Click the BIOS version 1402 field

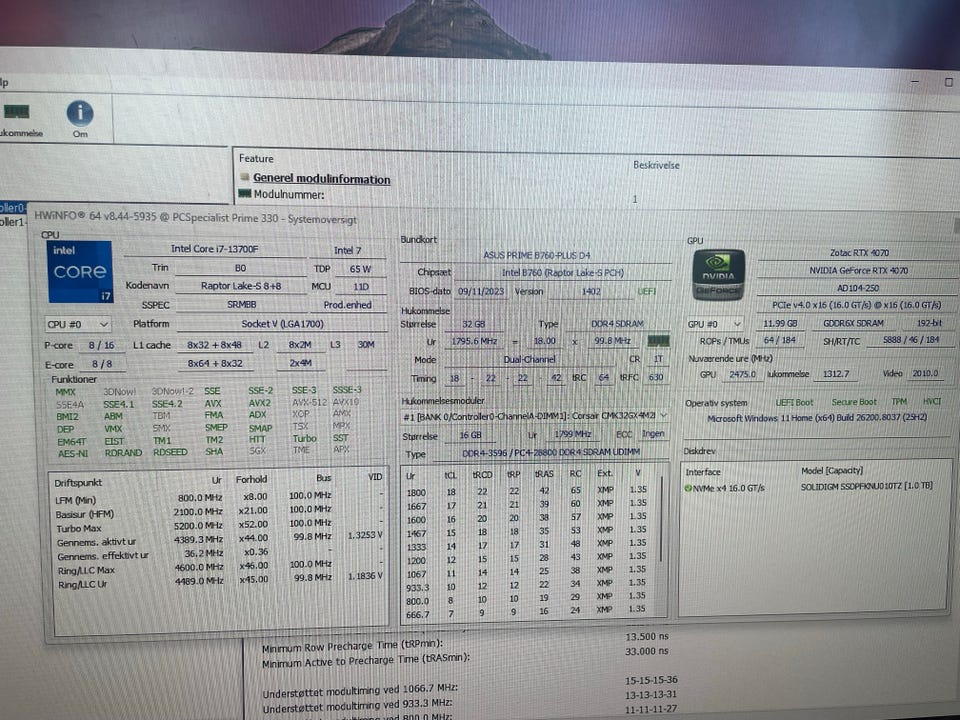point(591,292)
